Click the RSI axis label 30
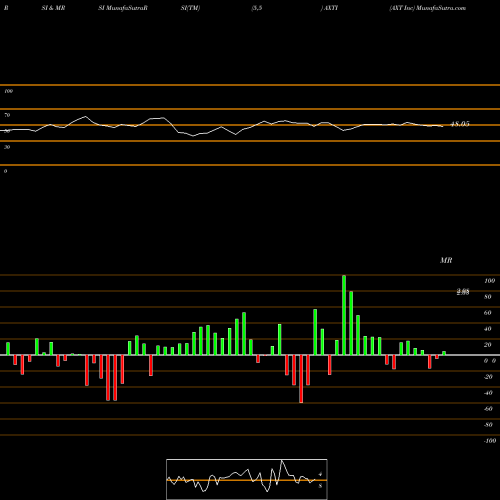Screen dimensions: 500x500 (7, 147)
